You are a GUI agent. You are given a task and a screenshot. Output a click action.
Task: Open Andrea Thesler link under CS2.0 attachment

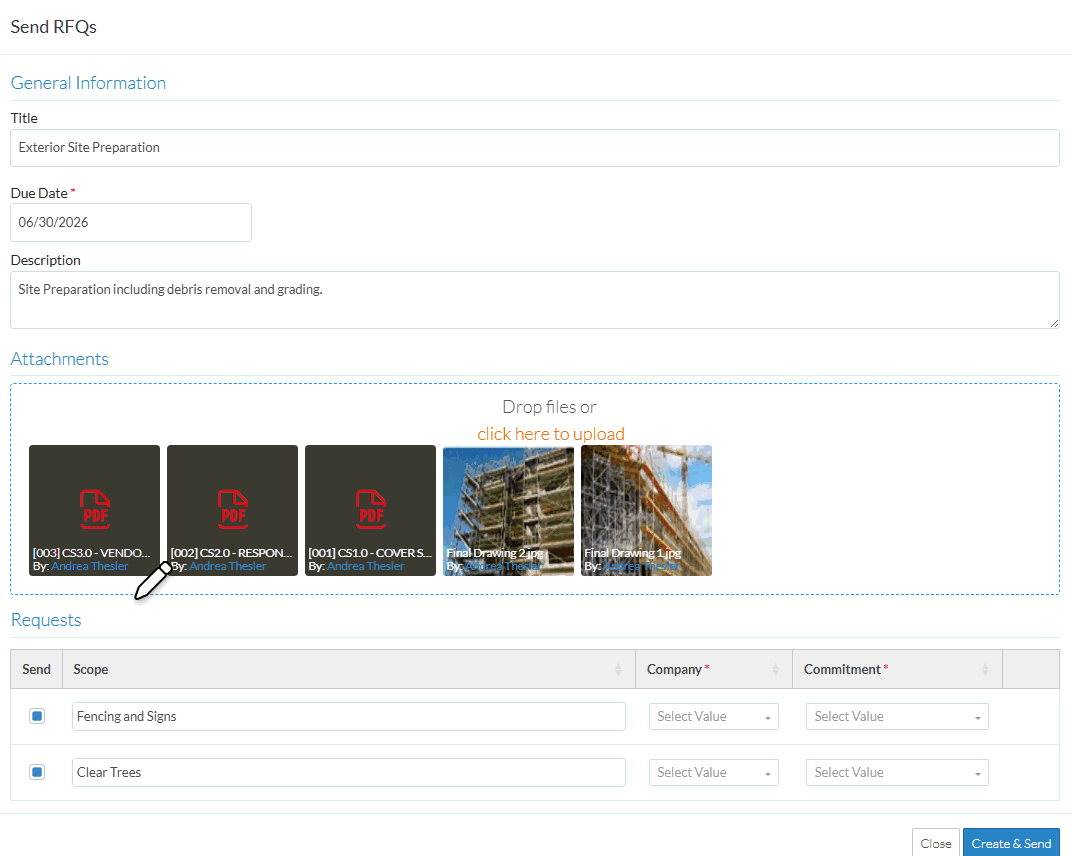pyautogui.click(x=228, y=566)
